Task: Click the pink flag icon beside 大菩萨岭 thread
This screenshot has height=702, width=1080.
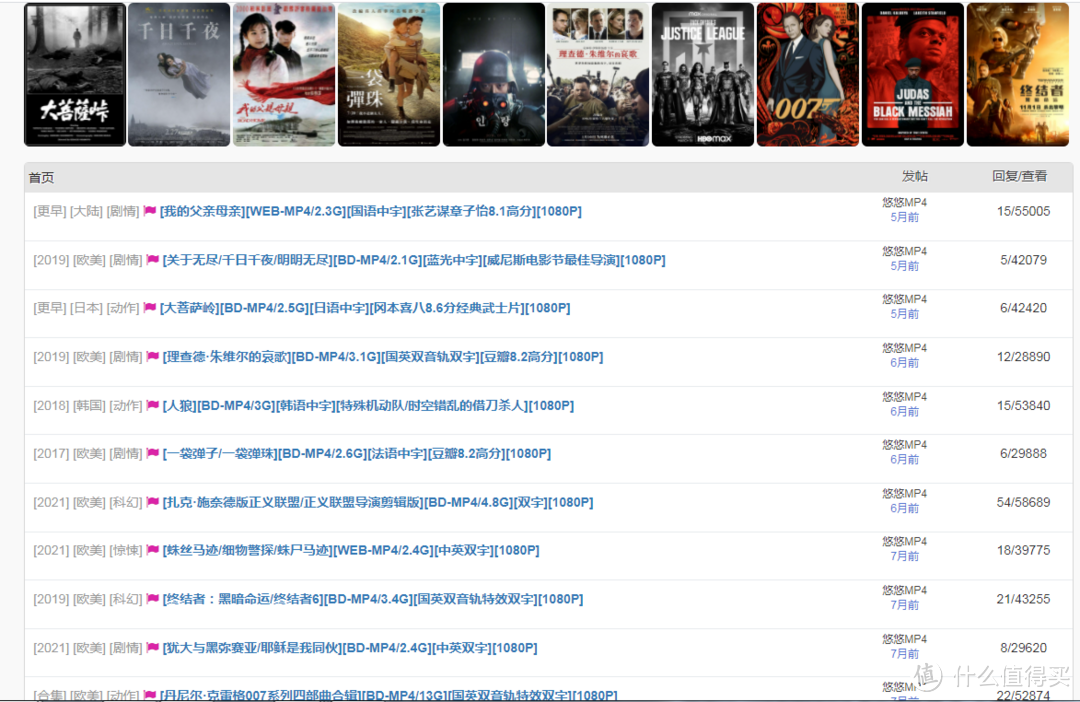Action: point(150,309)
